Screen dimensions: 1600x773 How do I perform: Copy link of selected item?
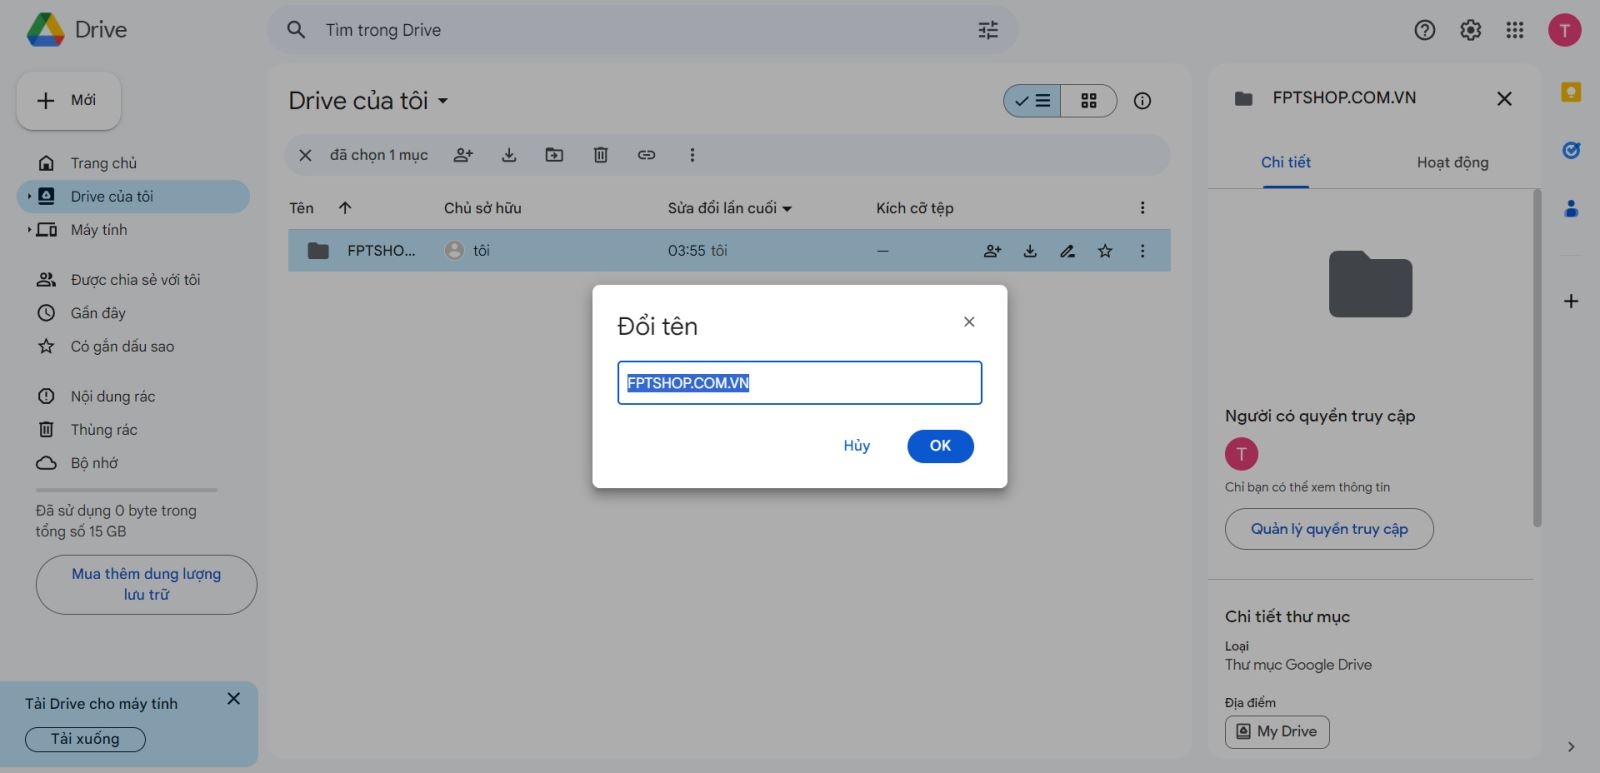point(646,155)
